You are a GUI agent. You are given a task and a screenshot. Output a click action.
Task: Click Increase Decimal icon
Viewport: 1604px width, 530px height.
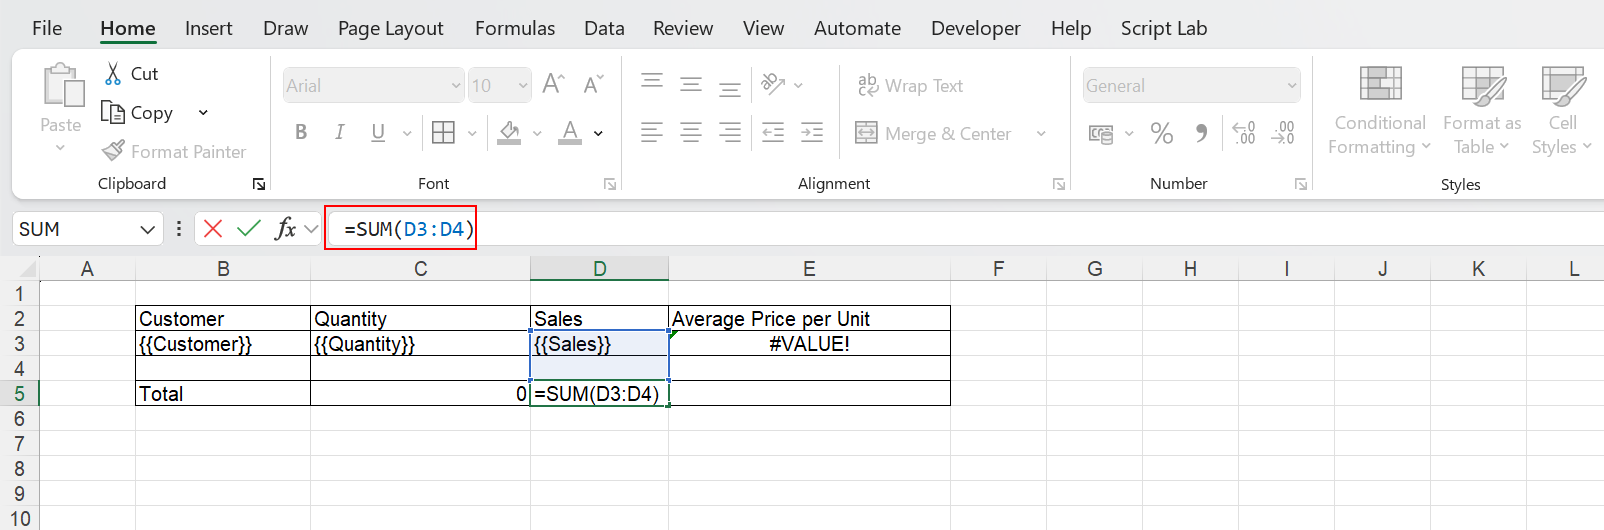(x=1244, y=132)
